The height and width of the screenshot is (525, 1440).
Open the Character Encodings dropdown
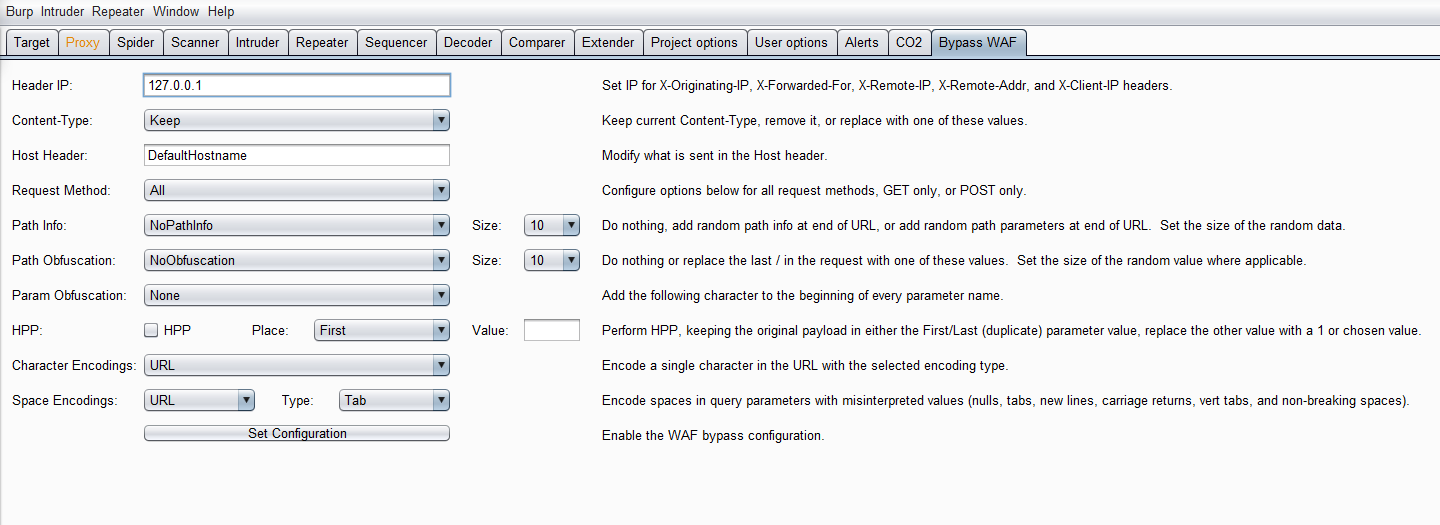(x=297, y=365)
